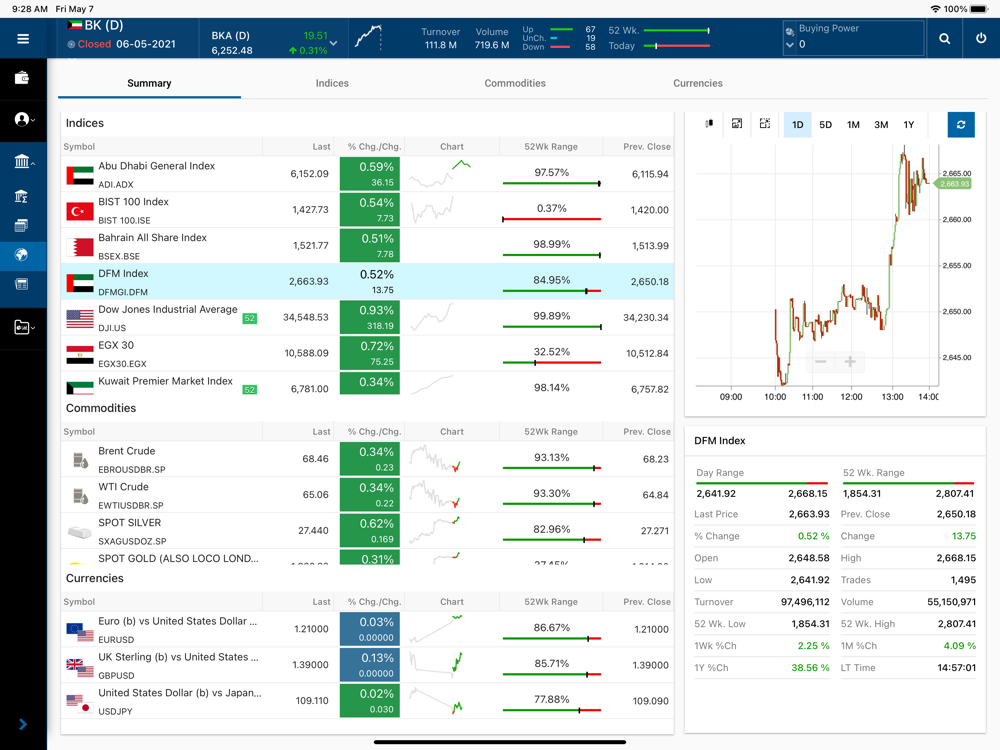Tap the Turkey flag for BIST 100
Image resolution: width=1000 pixels, height=750 pixels.
(x=80, y=211)
